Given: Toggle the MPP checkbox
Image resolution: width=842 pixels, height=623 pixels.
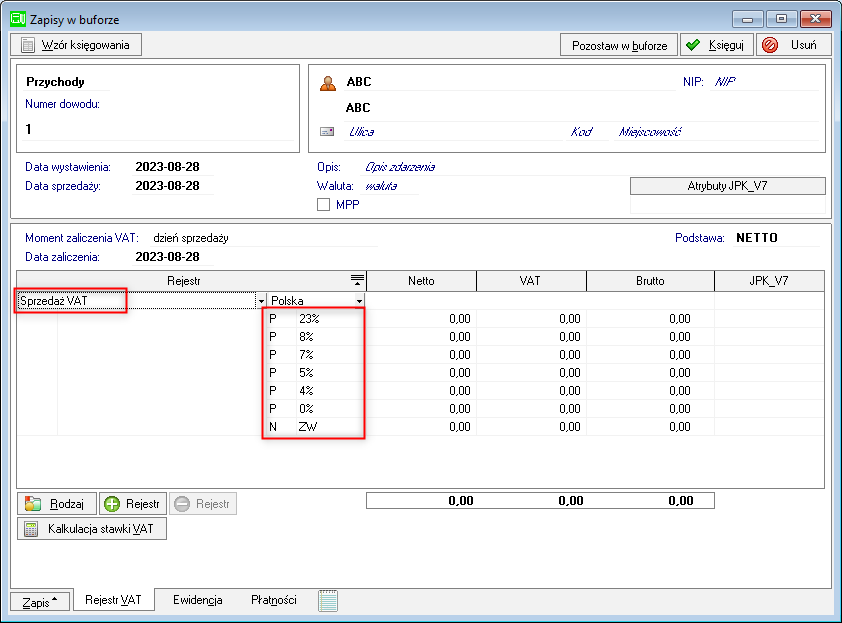Looking at the screenshot, I should [x=323, y=205].
